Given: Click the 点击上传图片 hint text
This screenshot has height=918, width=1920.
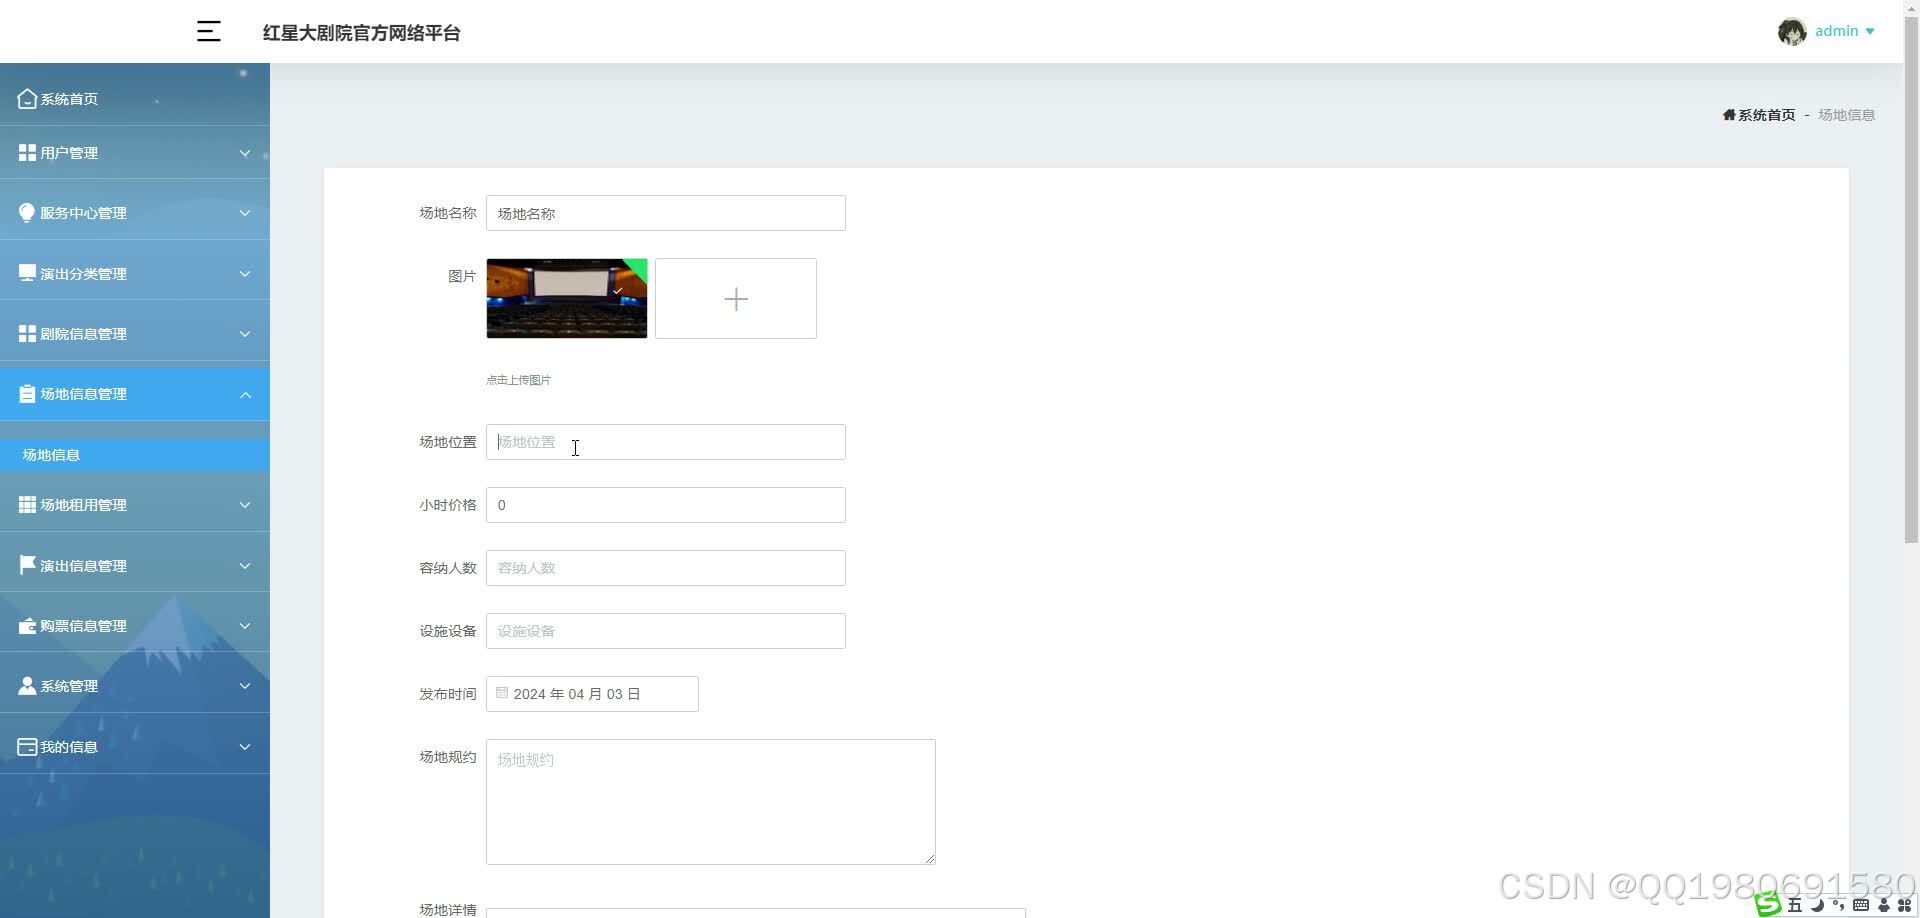Looking at the screenshot, I should pos(518,380).
